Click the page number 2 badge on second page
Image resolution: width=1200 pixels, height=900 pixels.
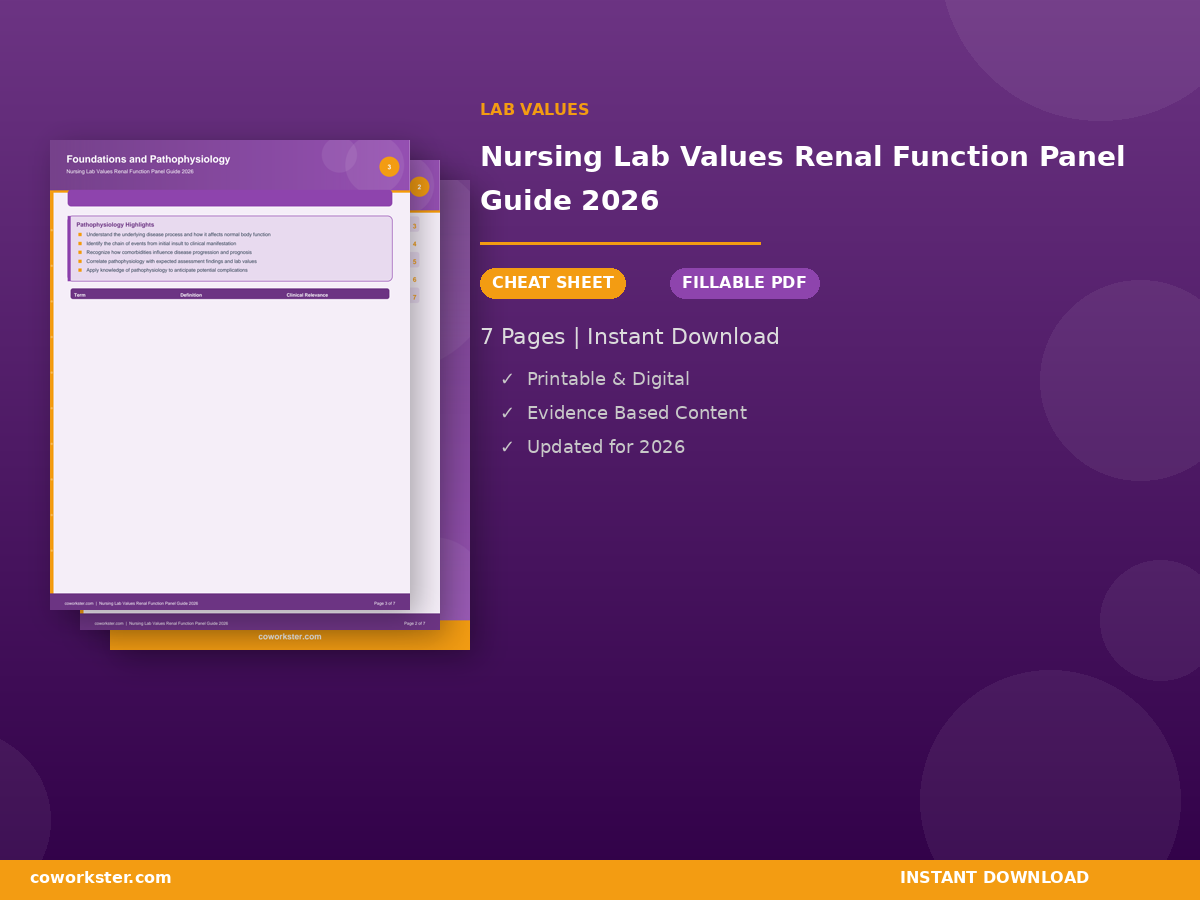419,187
